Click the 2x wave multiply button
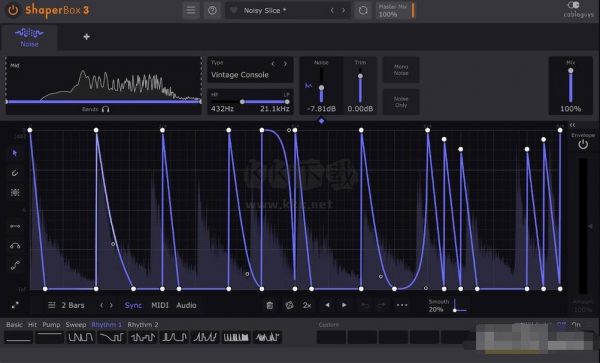600x363 pixels. [x=307, y=305]
